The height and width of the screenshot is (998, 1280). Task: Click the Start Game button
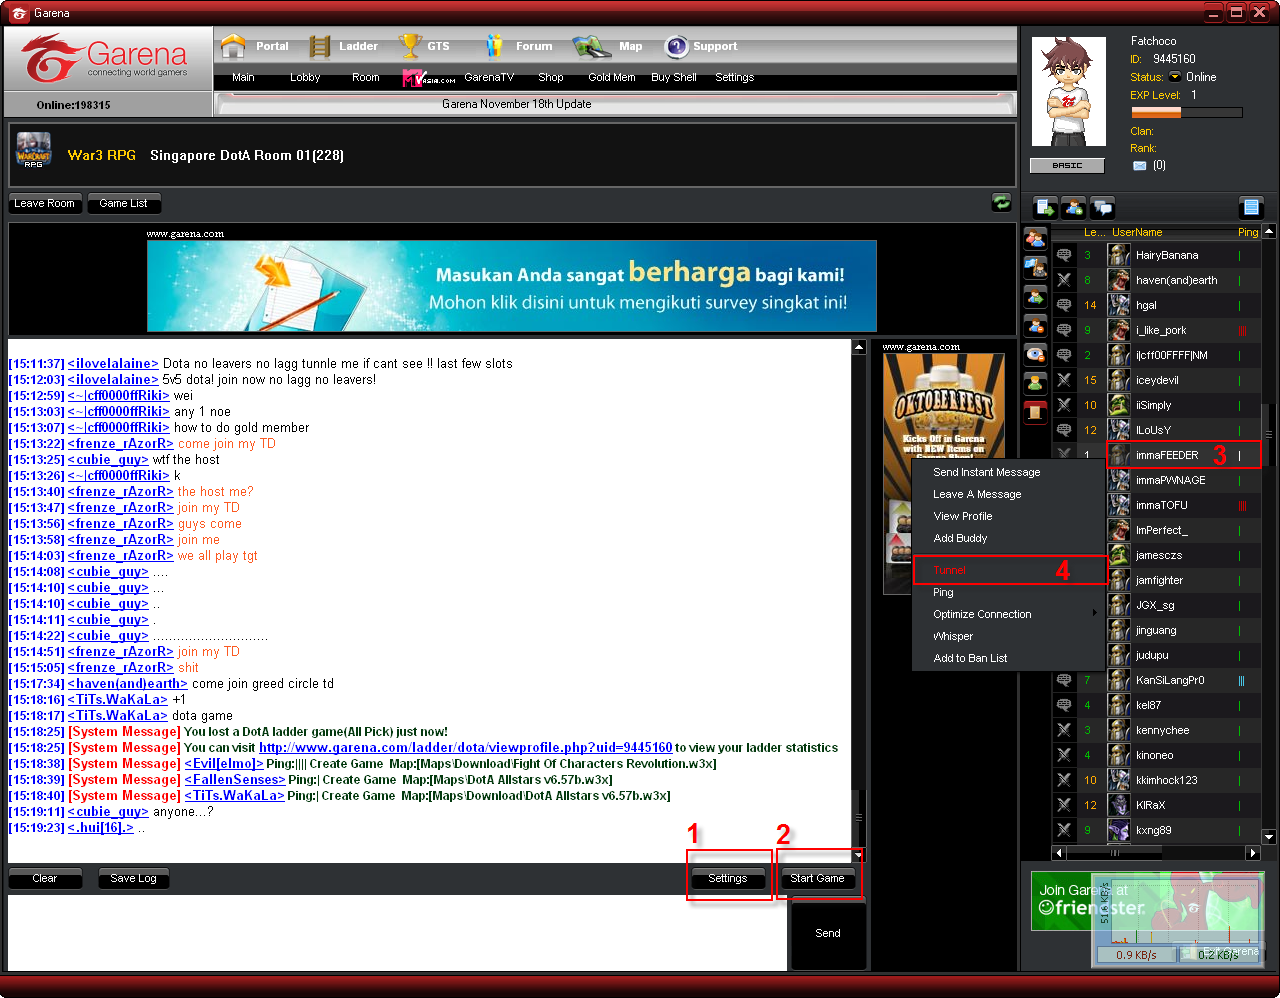pos(818,878)
